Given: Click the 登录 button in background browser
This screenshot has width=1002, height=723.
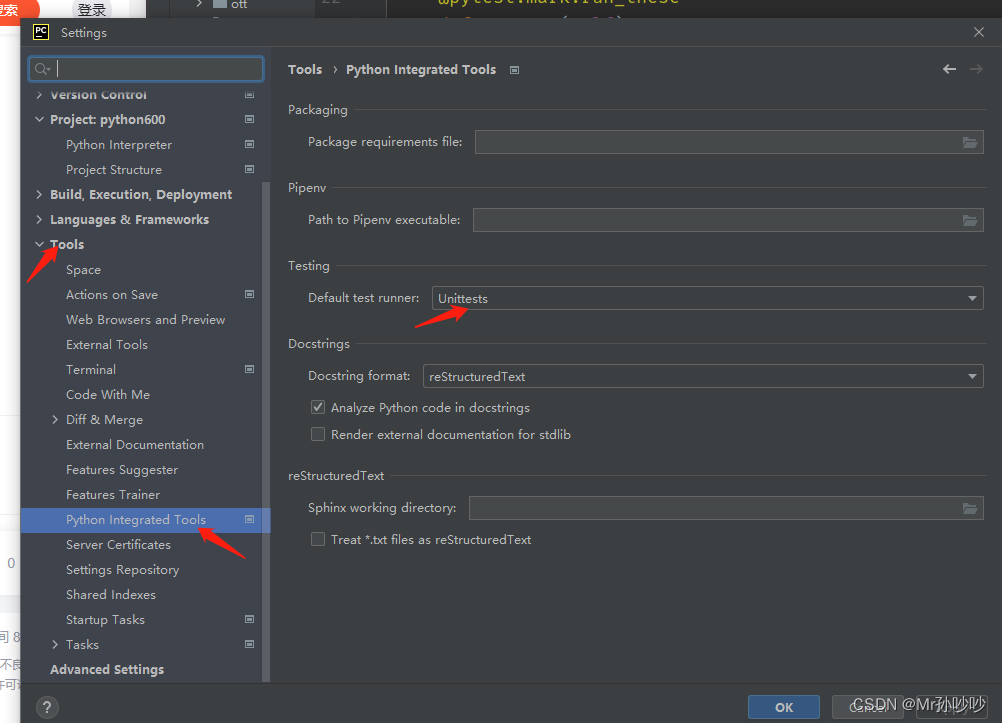Looking at the screenshot, I should click(91, 9).
